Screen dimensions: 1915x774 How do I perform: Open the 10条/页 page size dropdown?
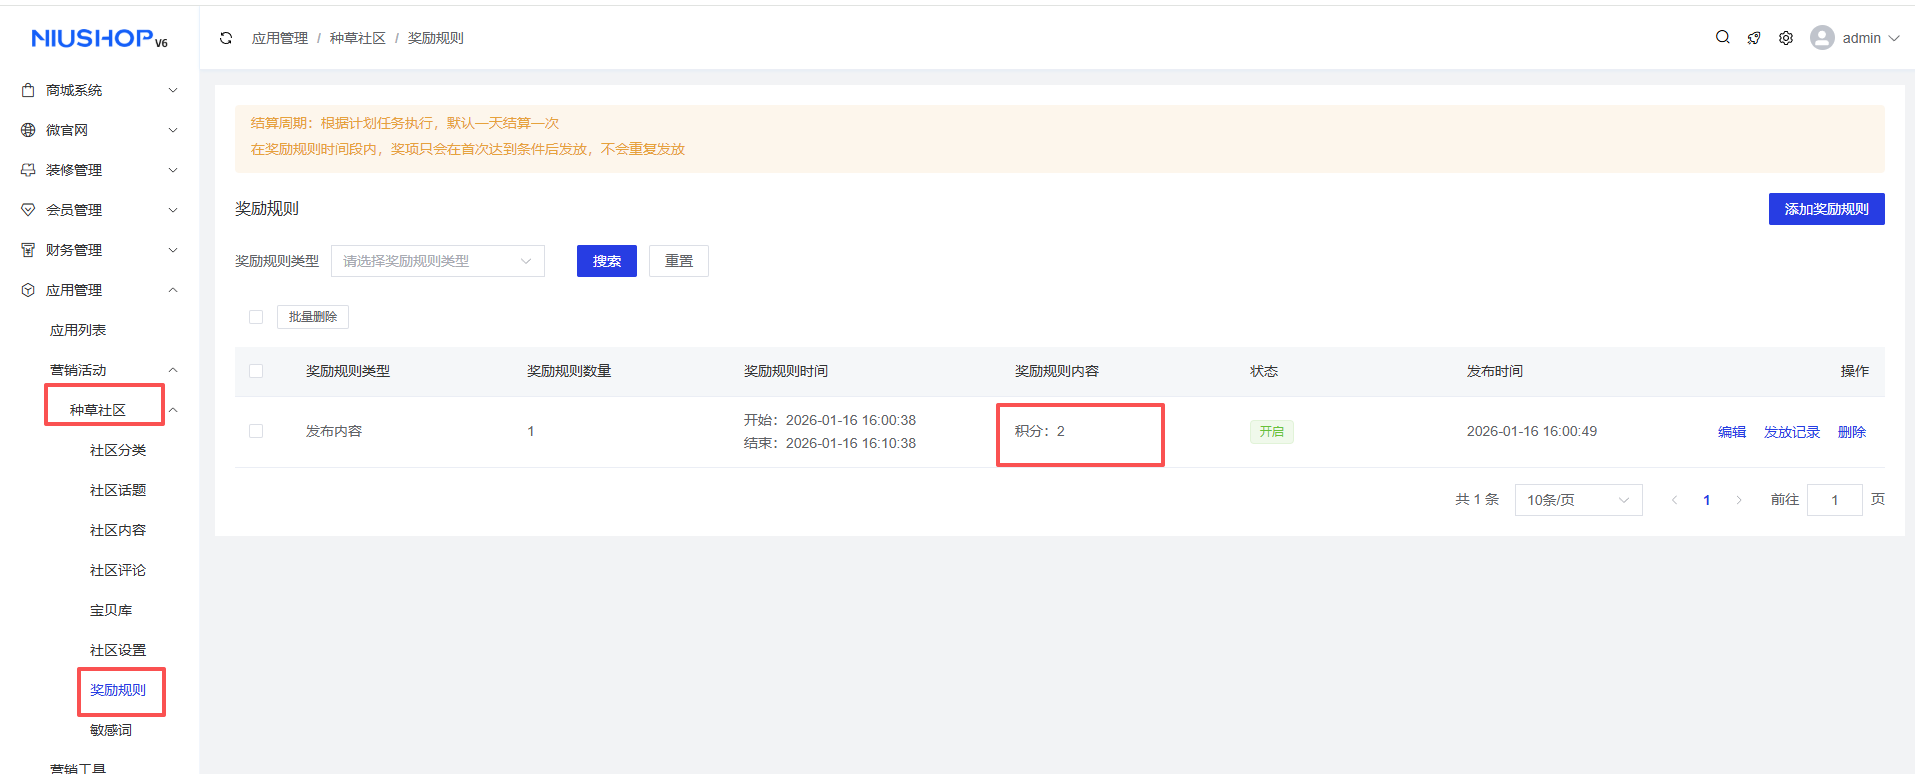pos(1577,500)
